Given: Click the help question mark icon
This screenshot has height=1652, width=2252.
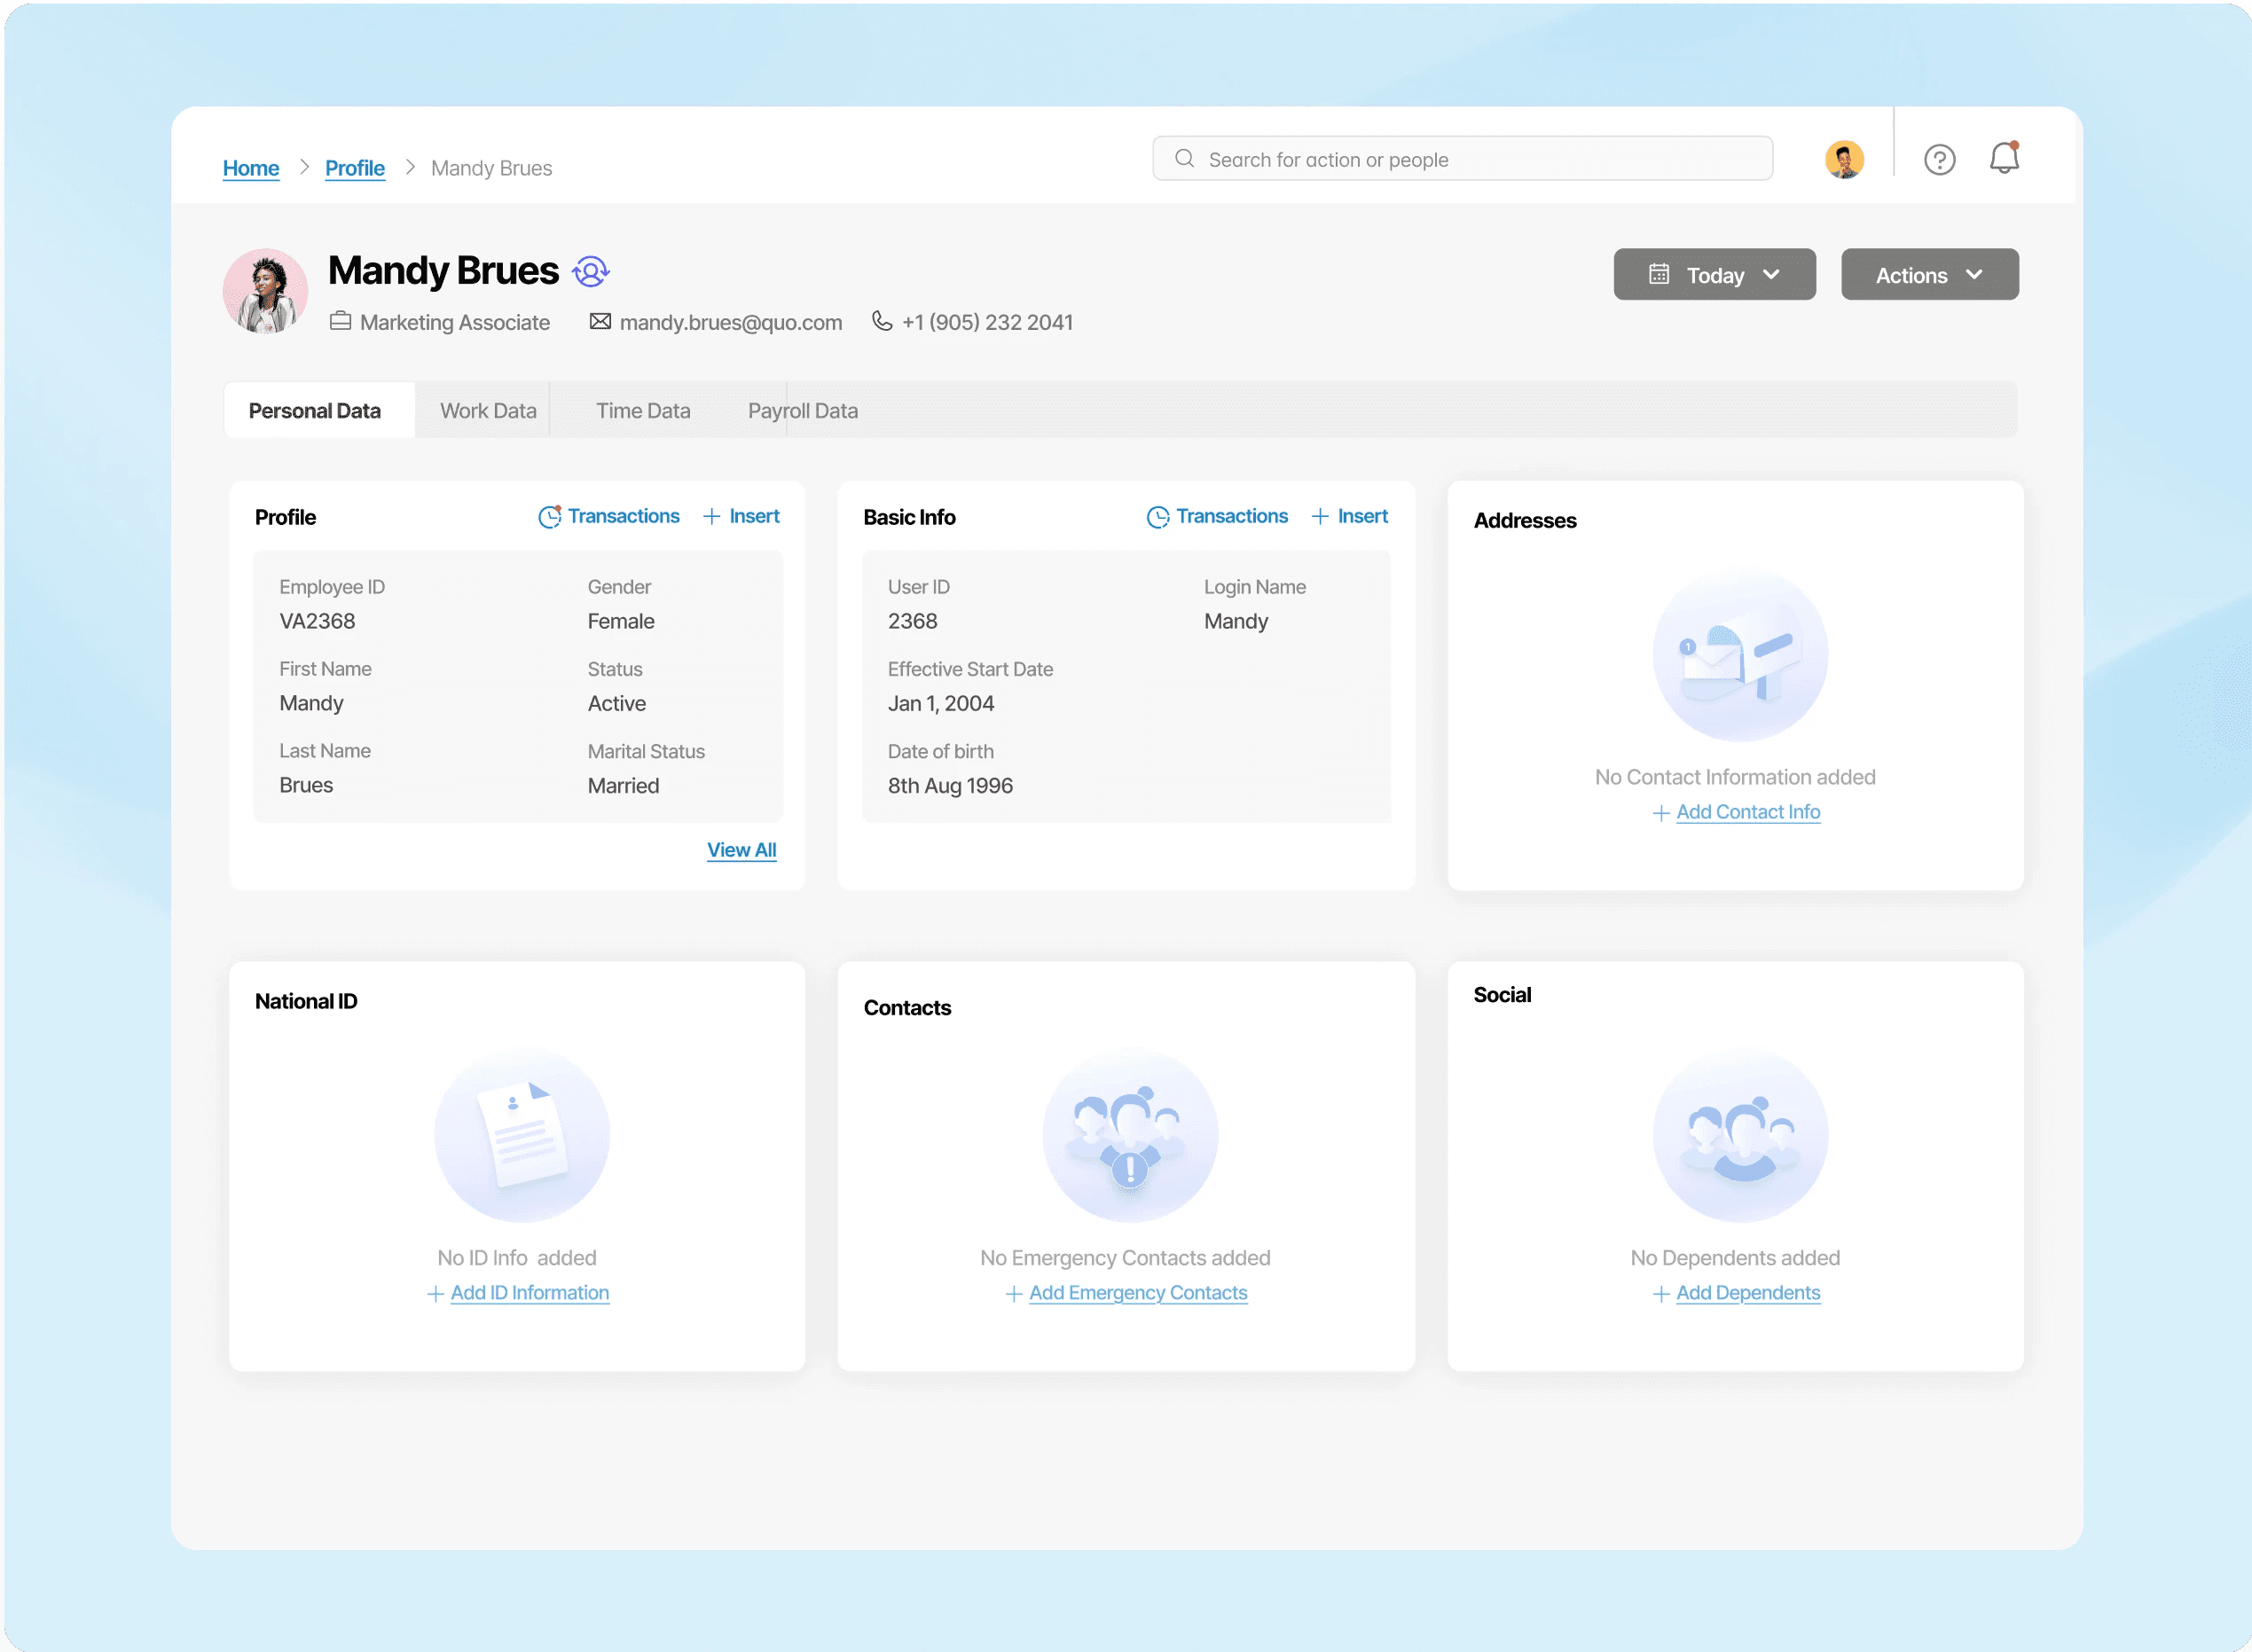Looking at the screenshot, I should click(1939, 160).
